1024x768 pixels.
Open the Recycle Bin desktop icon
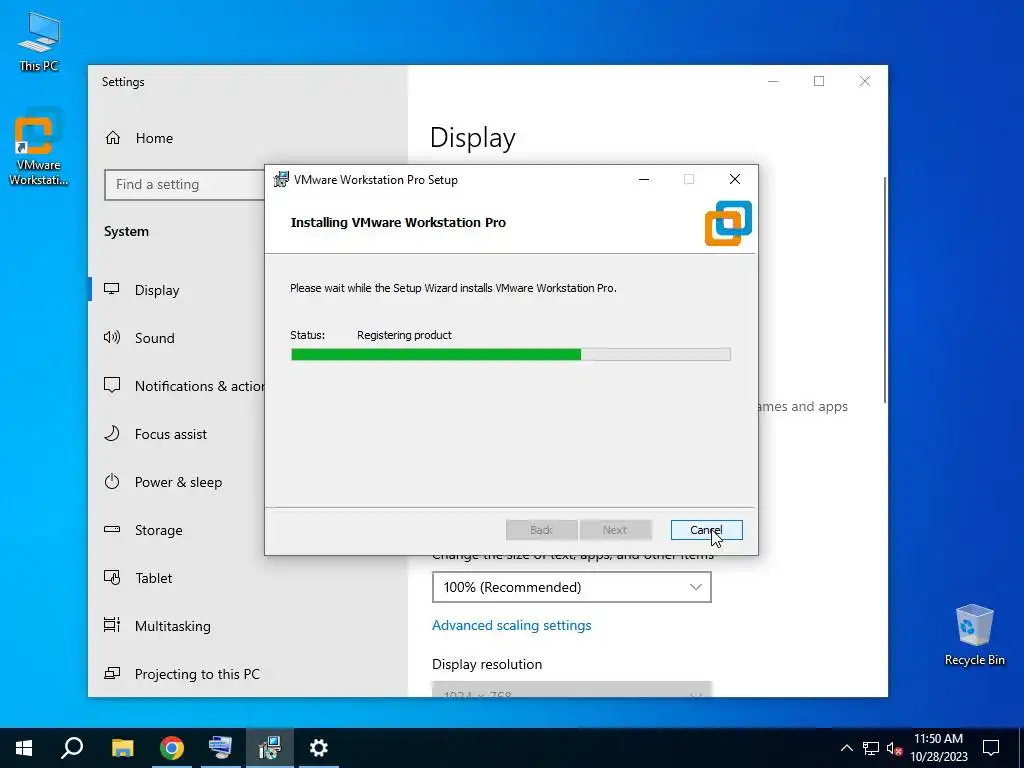[x=974, y=635]
